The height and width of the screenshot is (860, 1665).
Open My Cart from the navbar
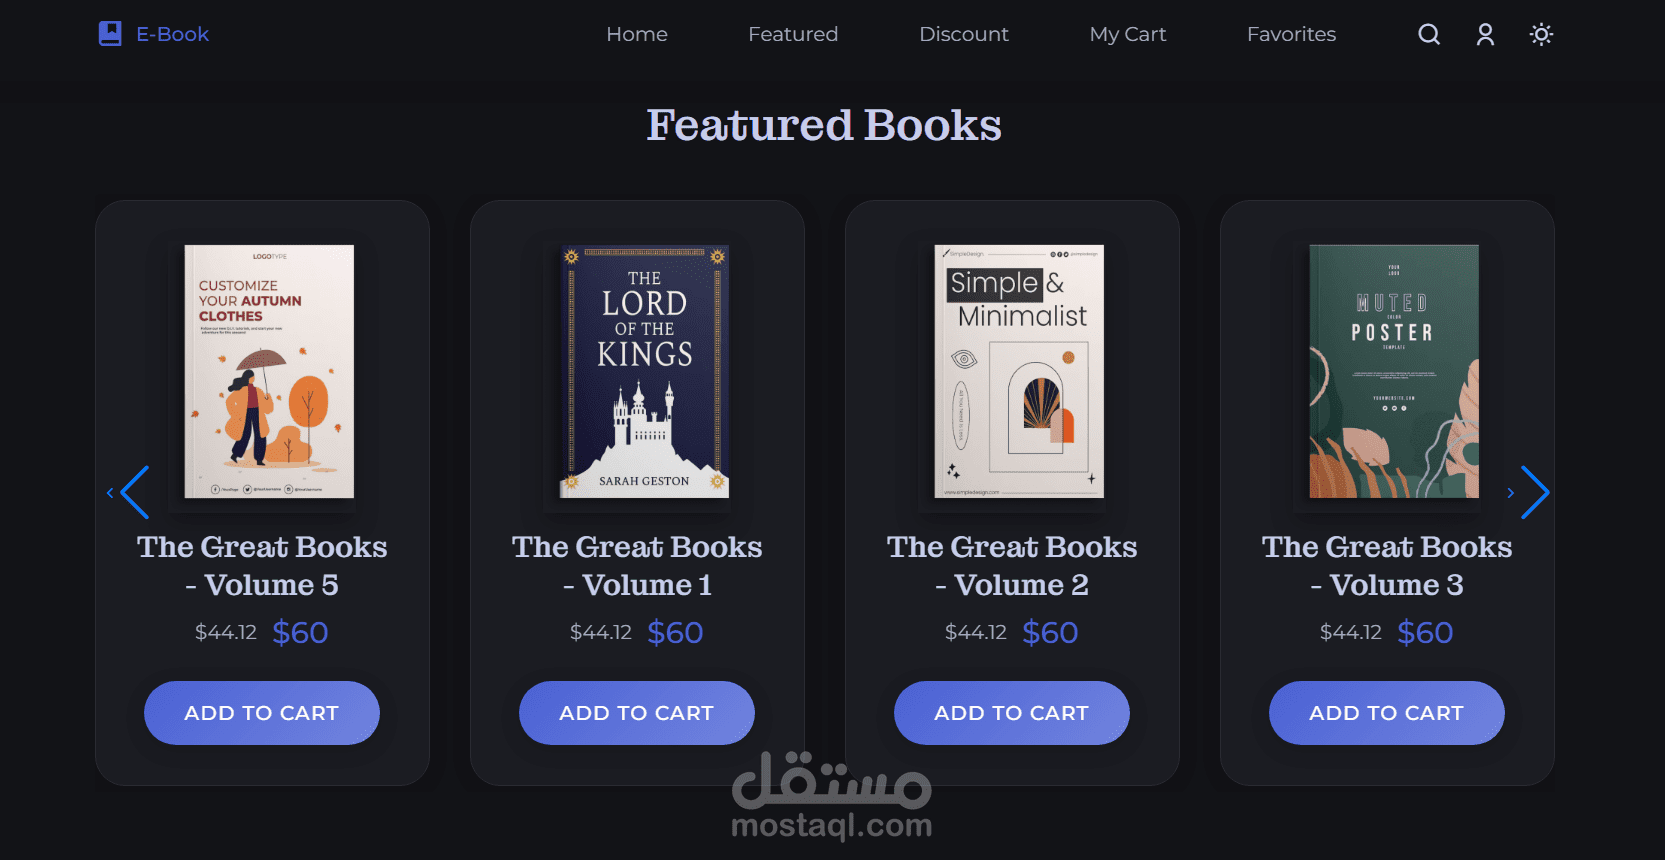click(x=1128, y=34)
